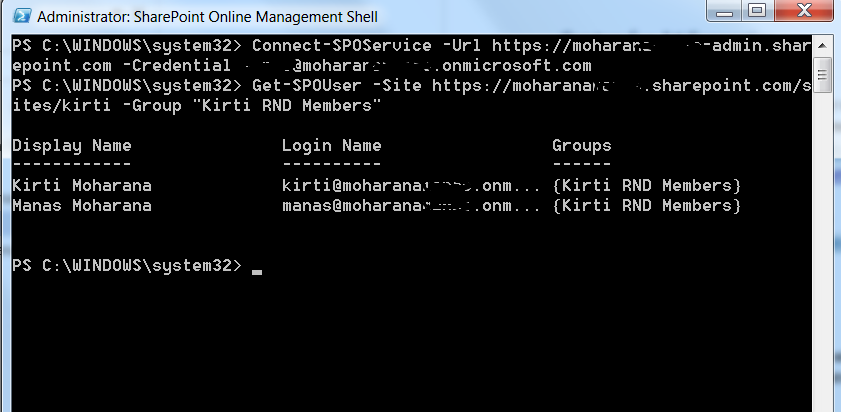The width and height of the screenshot is (841, 412).
Task: Click the Manas Moharana display name
Action: 82,206
